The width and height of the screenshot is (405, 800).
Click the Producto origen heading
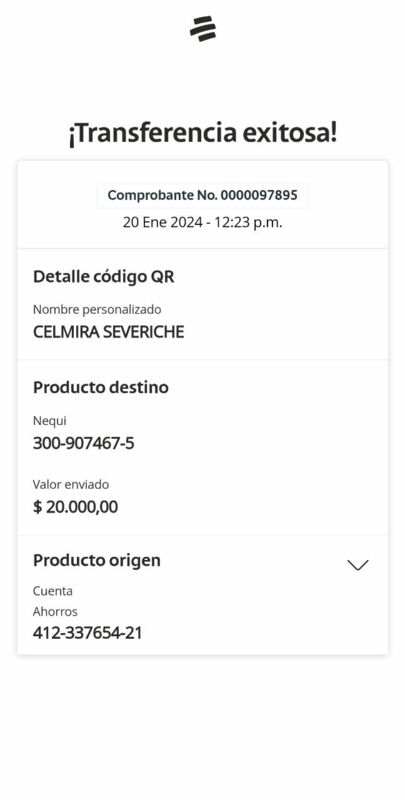point(97,560)
